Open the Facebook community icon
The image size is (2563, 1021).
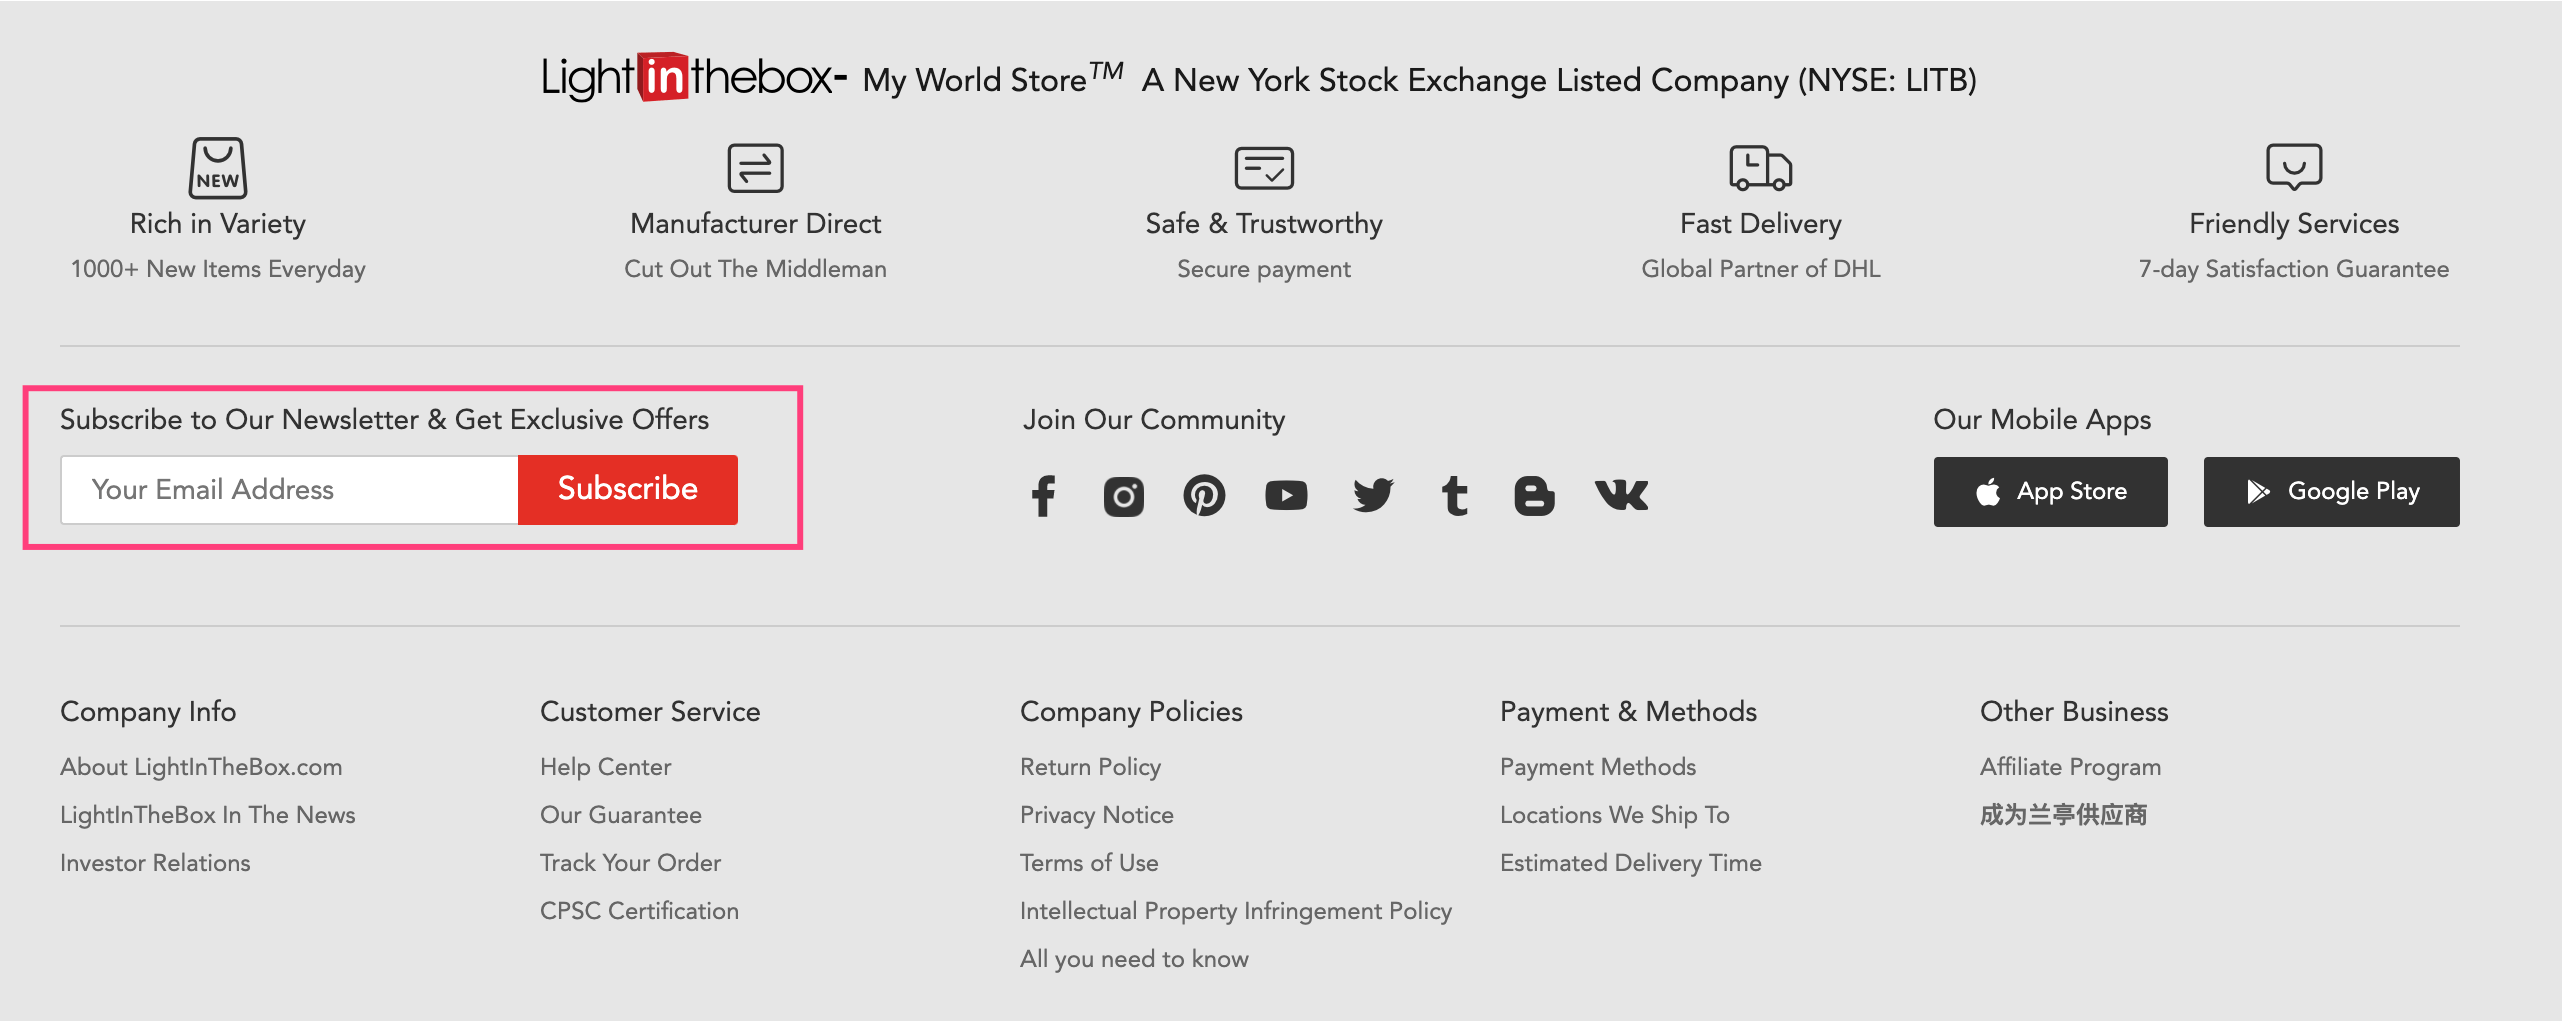(1043, 495)
